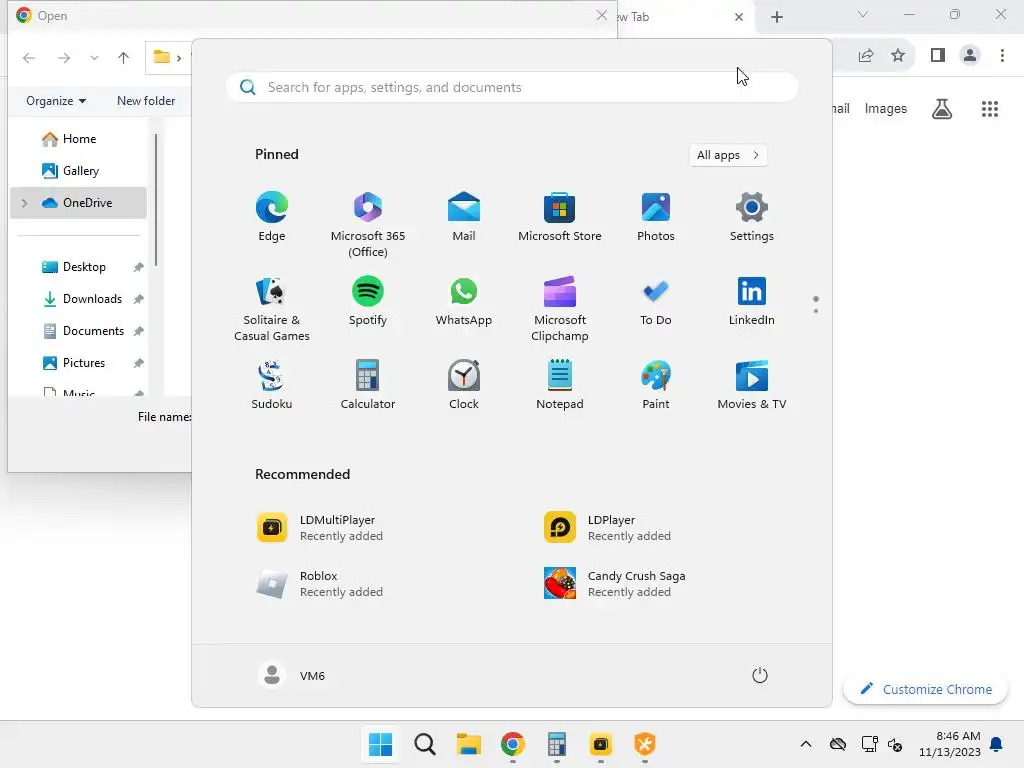Open Microsoft Clipchamp

click(x=560, y=308)
